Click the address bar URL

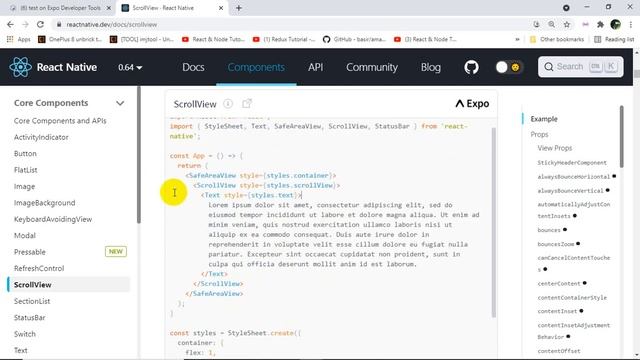click(112, 24)
